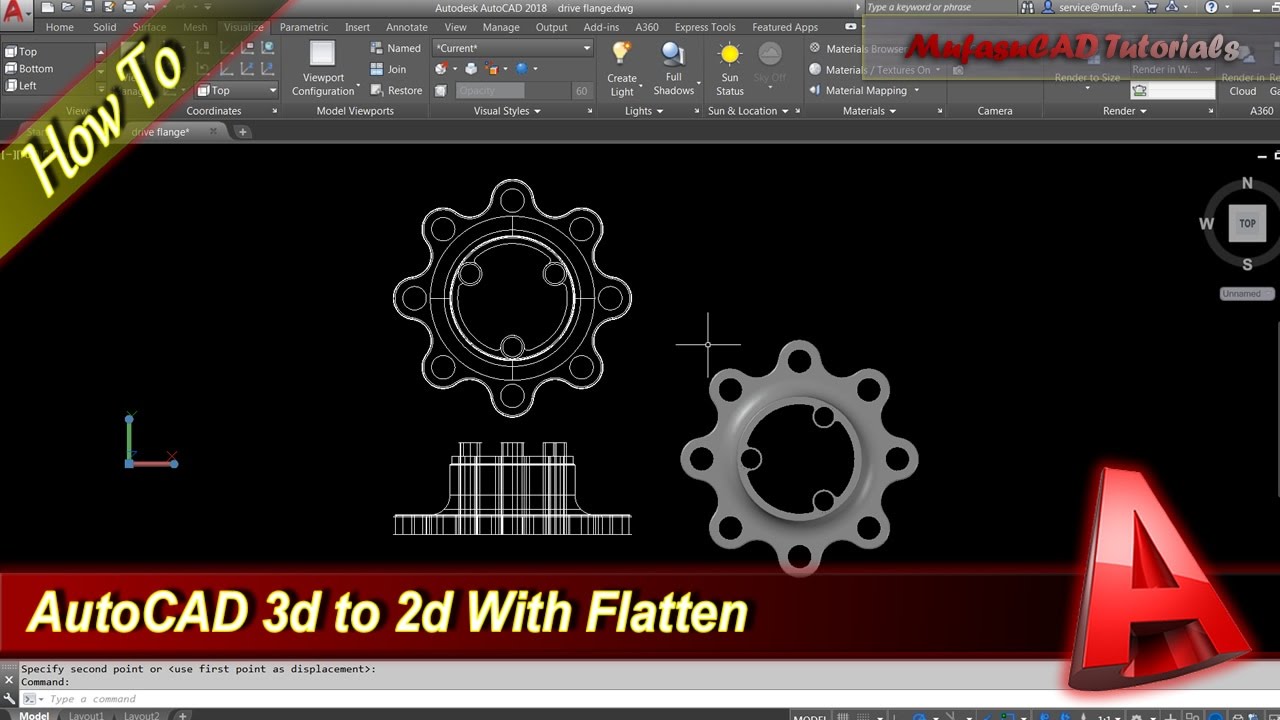Switch to the Home ribbon tab
The height and width of the screenshot is (720, 1280).
pyautogui.click(x=60, y=27)
